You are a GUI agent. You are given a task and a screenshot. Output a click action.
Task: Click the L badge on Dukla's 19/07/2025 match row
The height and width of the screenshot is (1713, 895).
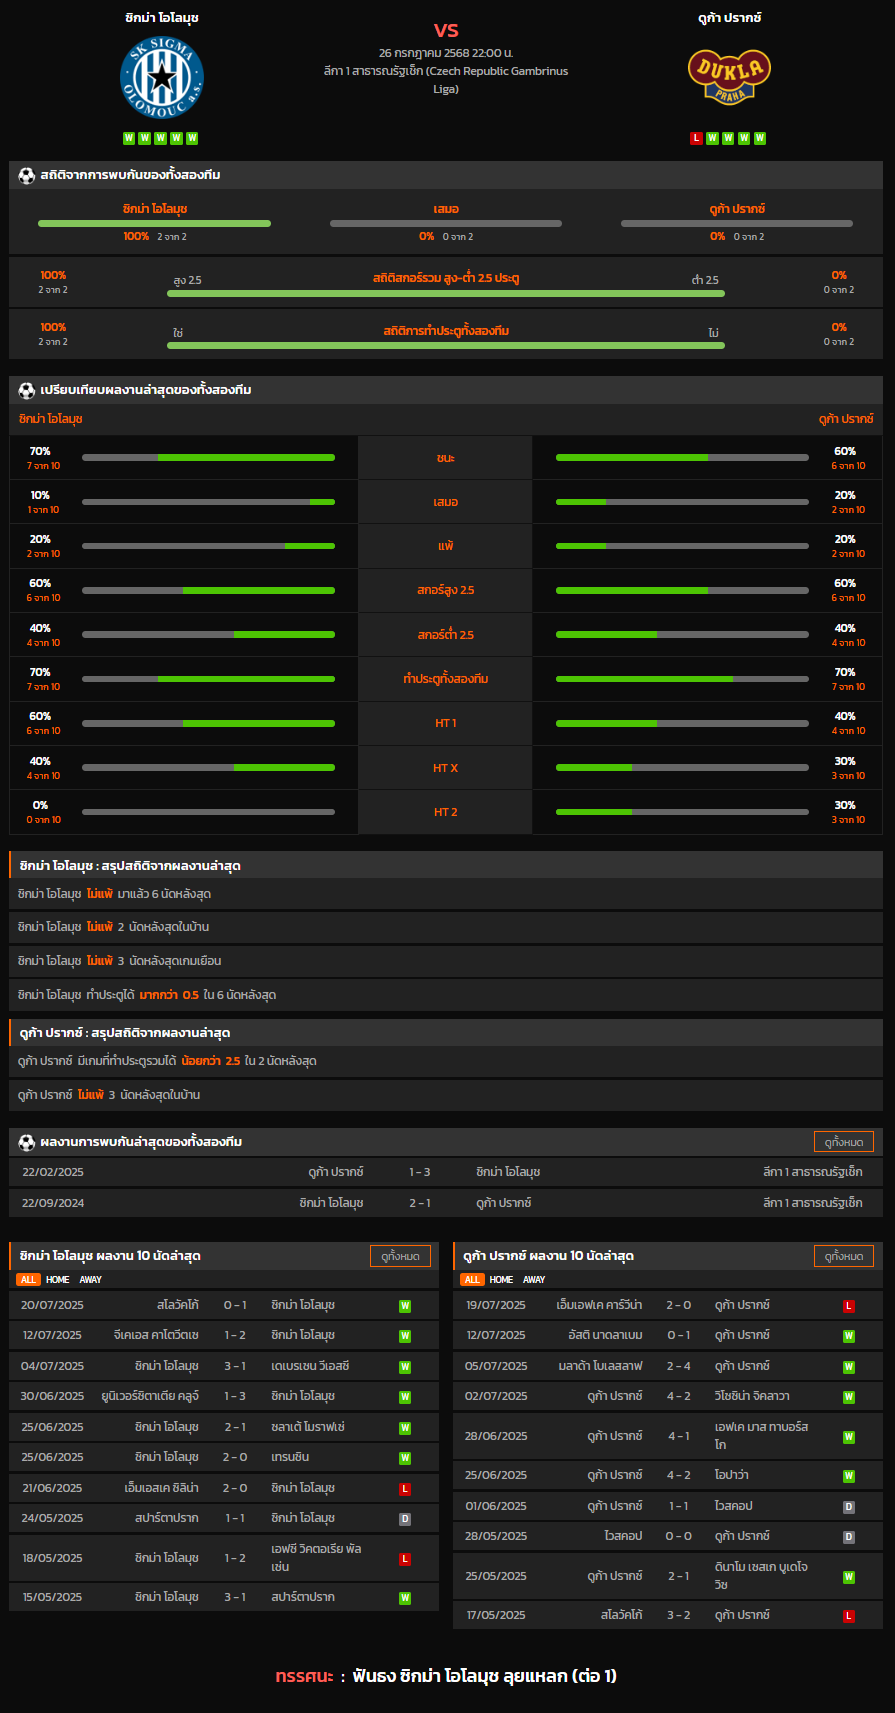tap(849, 1306)
